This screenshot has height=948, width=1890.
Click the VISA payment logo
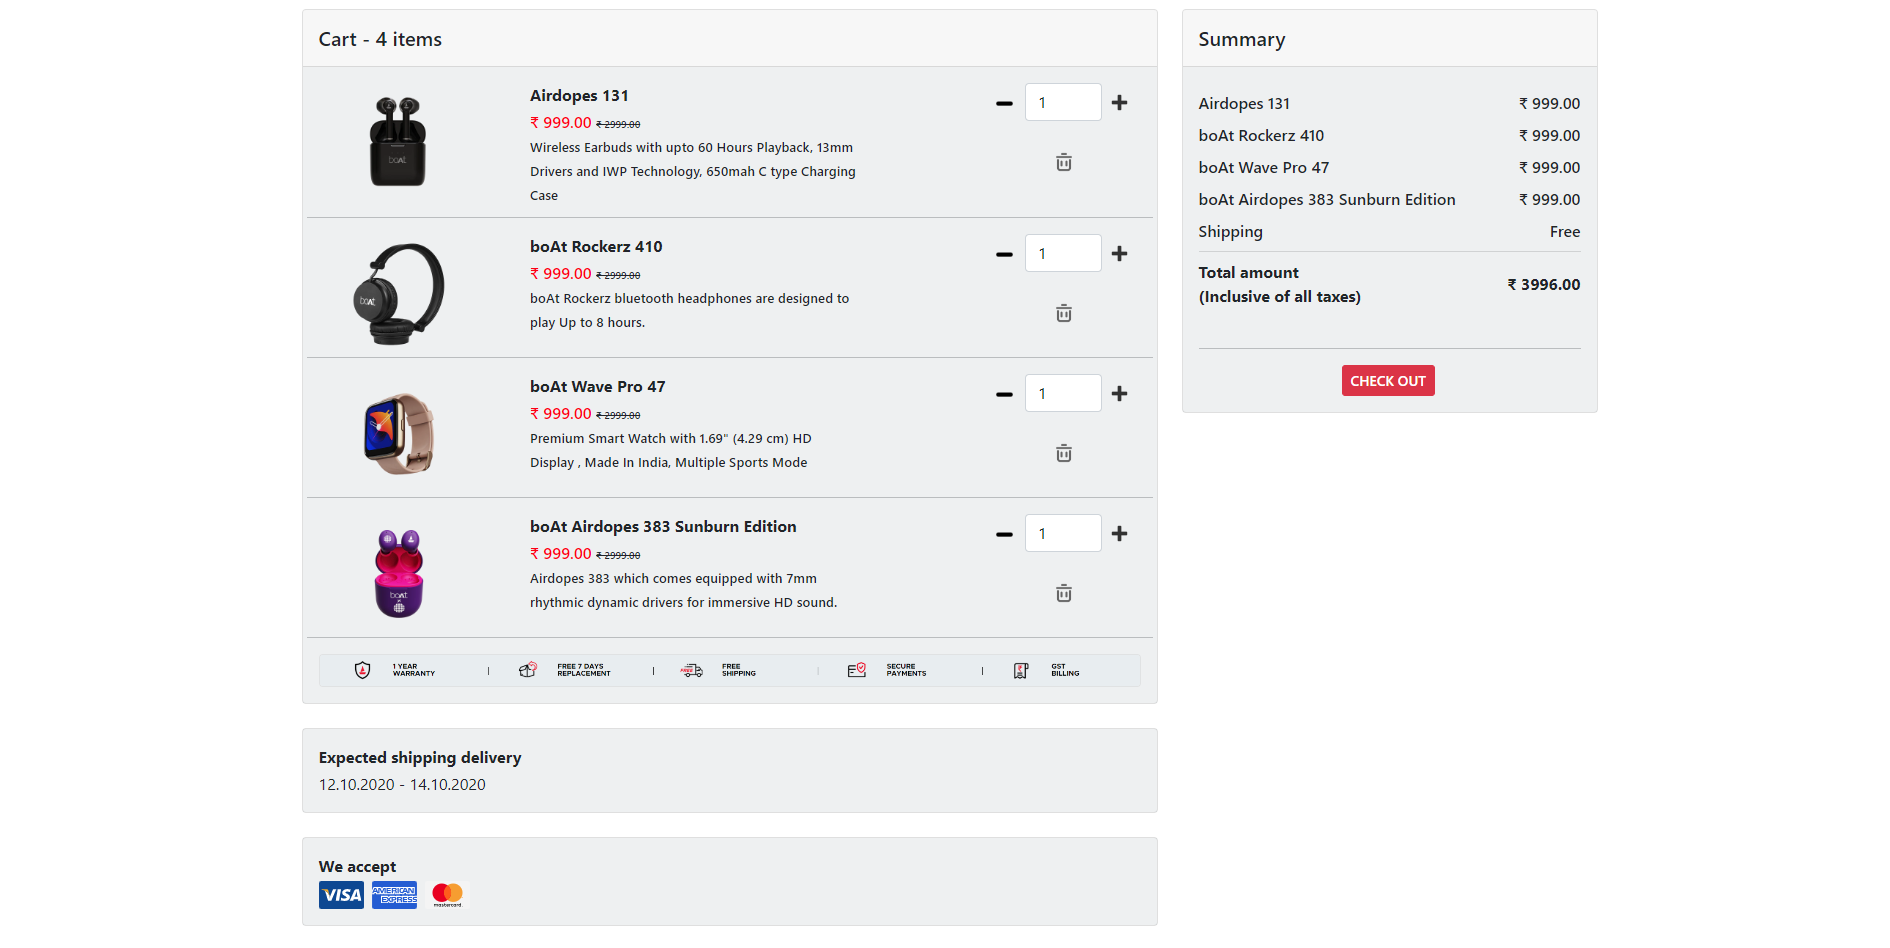[341, 895]
